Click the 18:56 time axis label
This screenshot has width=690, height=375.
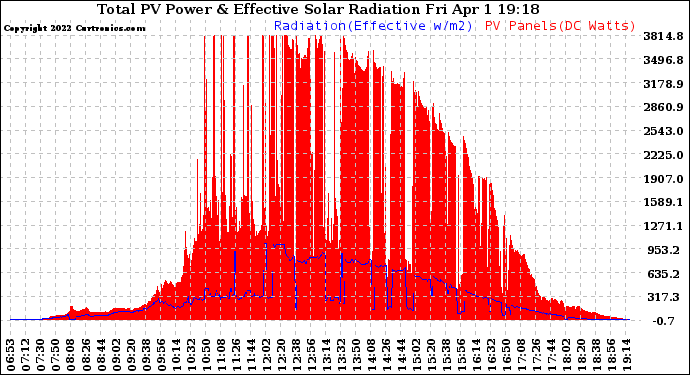click(x=613, y=355)
